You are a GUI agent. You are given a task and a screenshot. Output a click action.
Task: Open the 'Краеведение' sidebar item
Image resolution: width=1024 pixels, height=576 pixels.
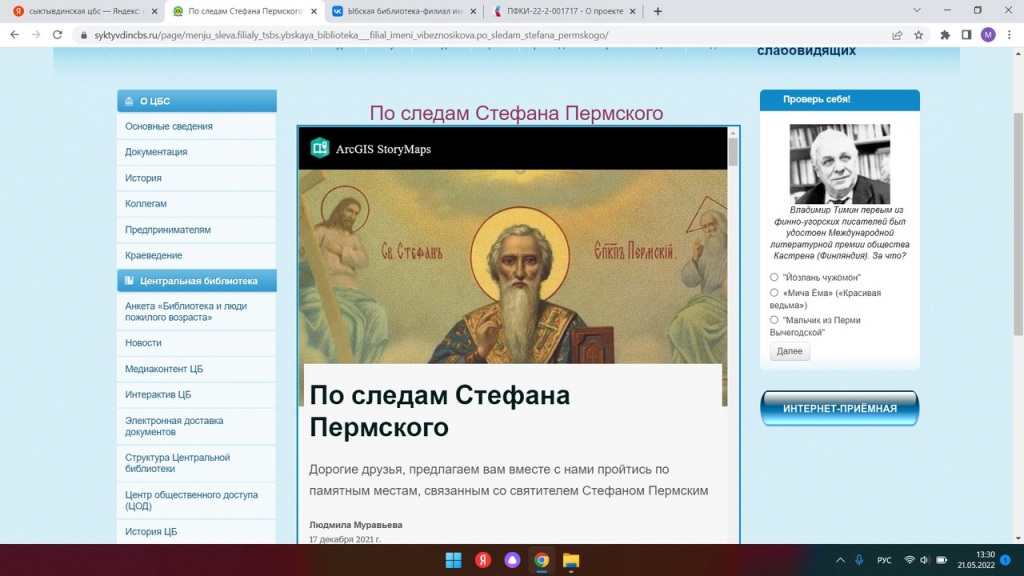click(197, 255)
